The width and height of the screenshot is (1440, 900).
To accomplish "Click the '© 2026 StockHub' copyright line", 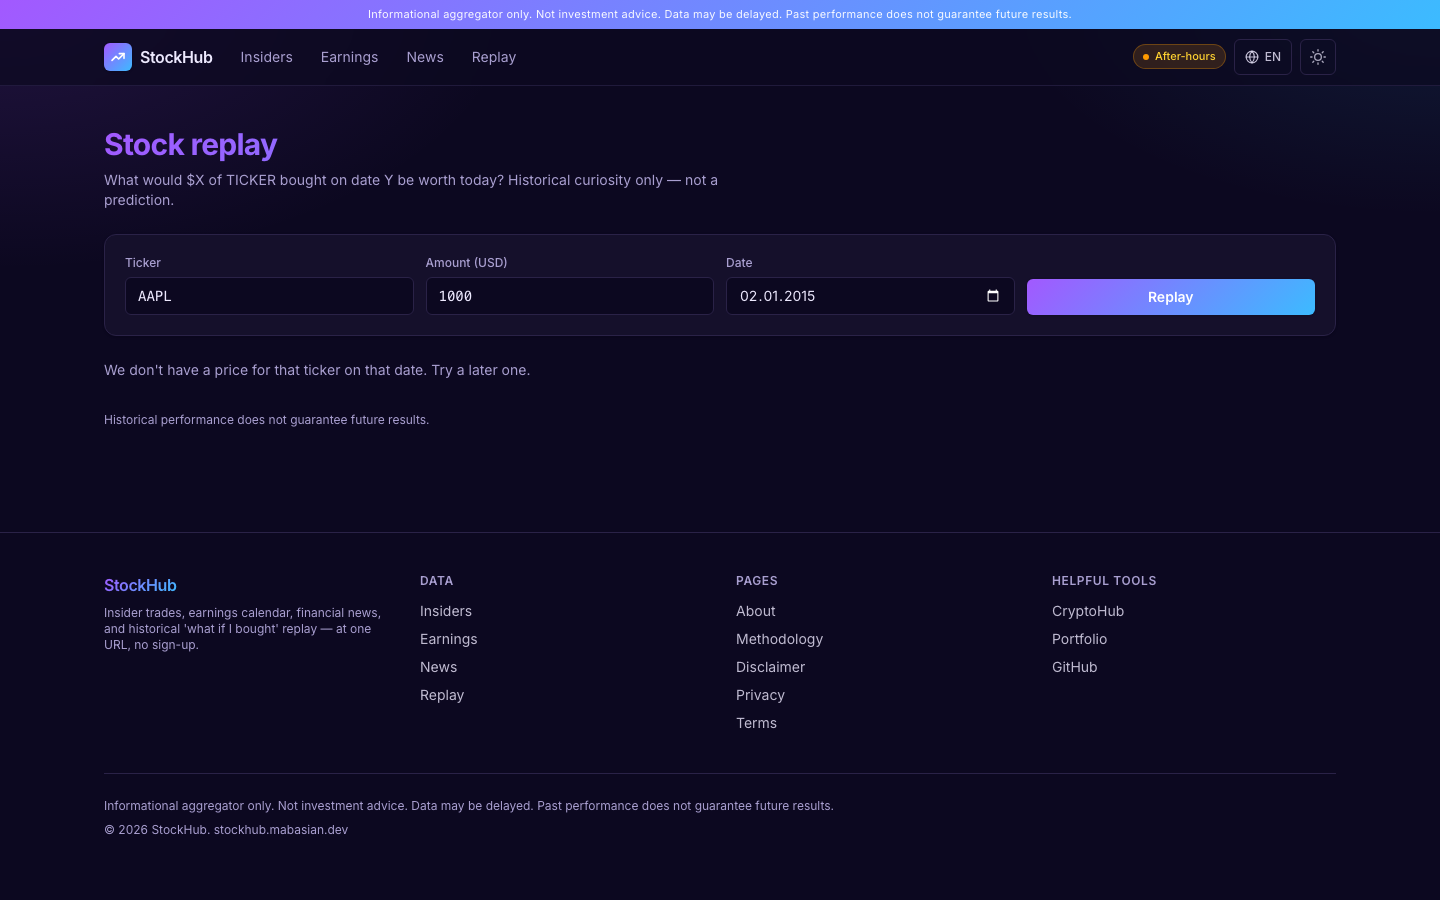I will pyautogui.click(x=226, y=830).
